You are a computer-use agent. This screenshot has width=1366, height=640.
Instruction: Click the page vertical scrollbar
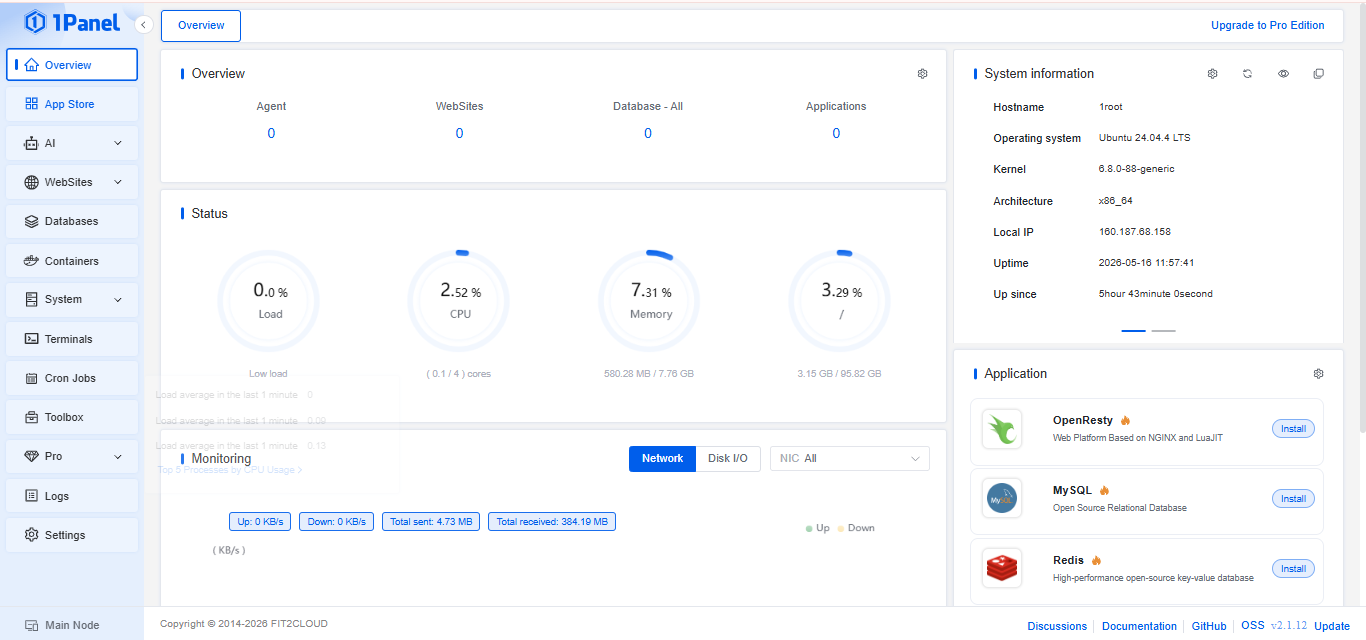(x=1361, y=216)
